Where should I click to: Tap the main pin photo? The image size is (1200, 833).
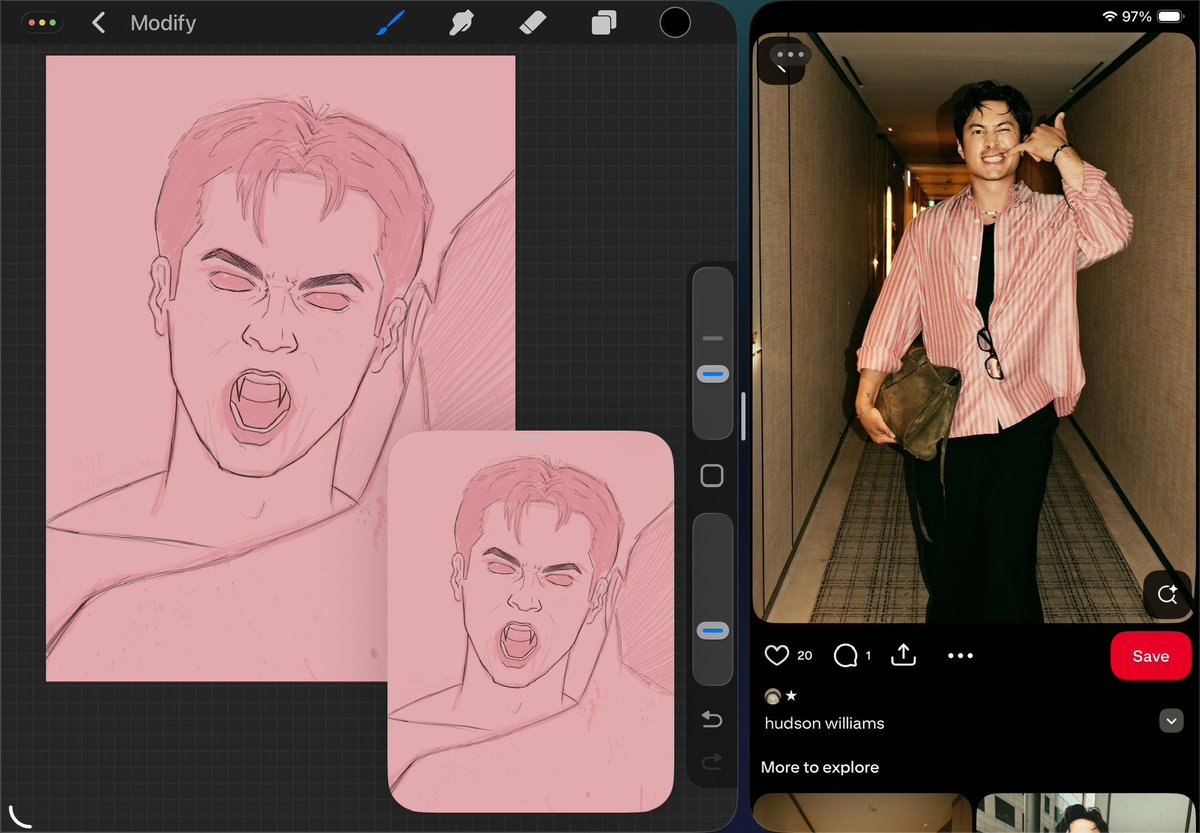[x=972, y=327]
